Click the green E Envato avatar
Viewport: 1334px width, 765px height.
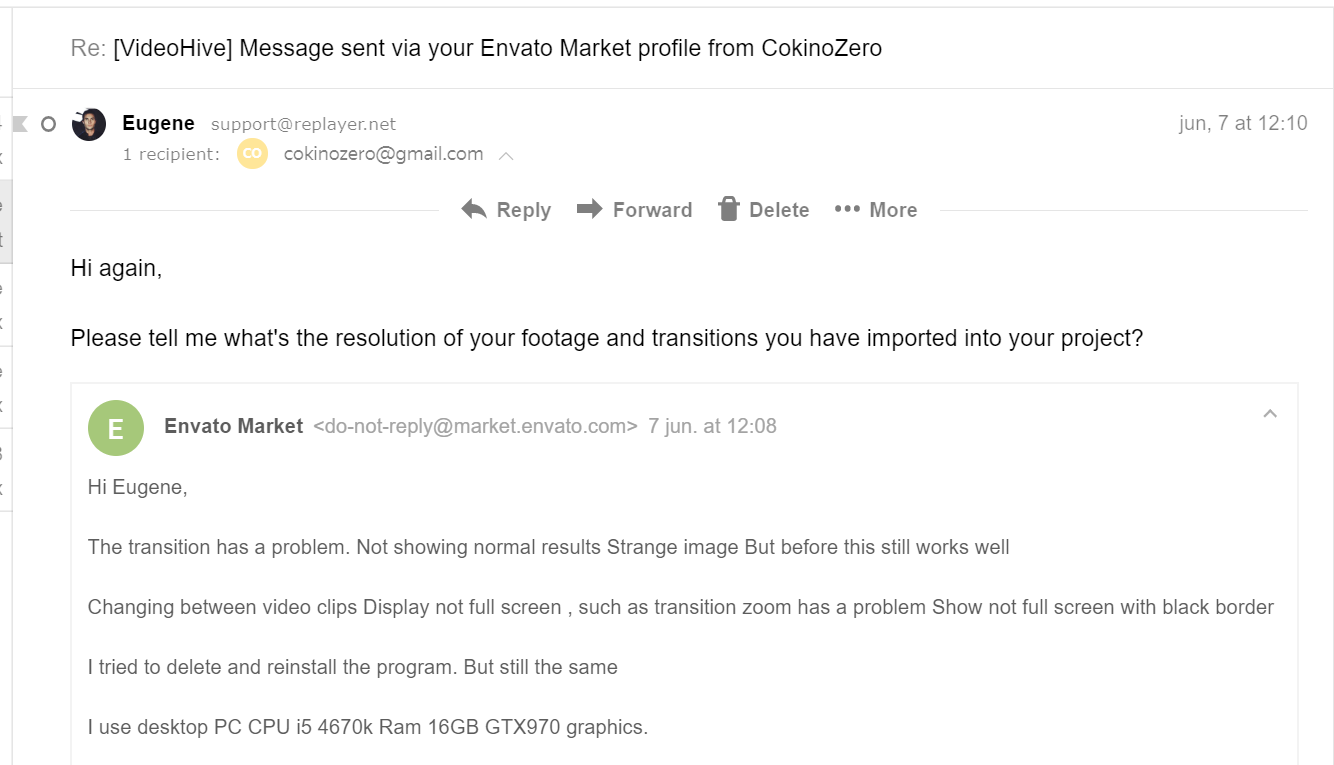coord(115,428)
